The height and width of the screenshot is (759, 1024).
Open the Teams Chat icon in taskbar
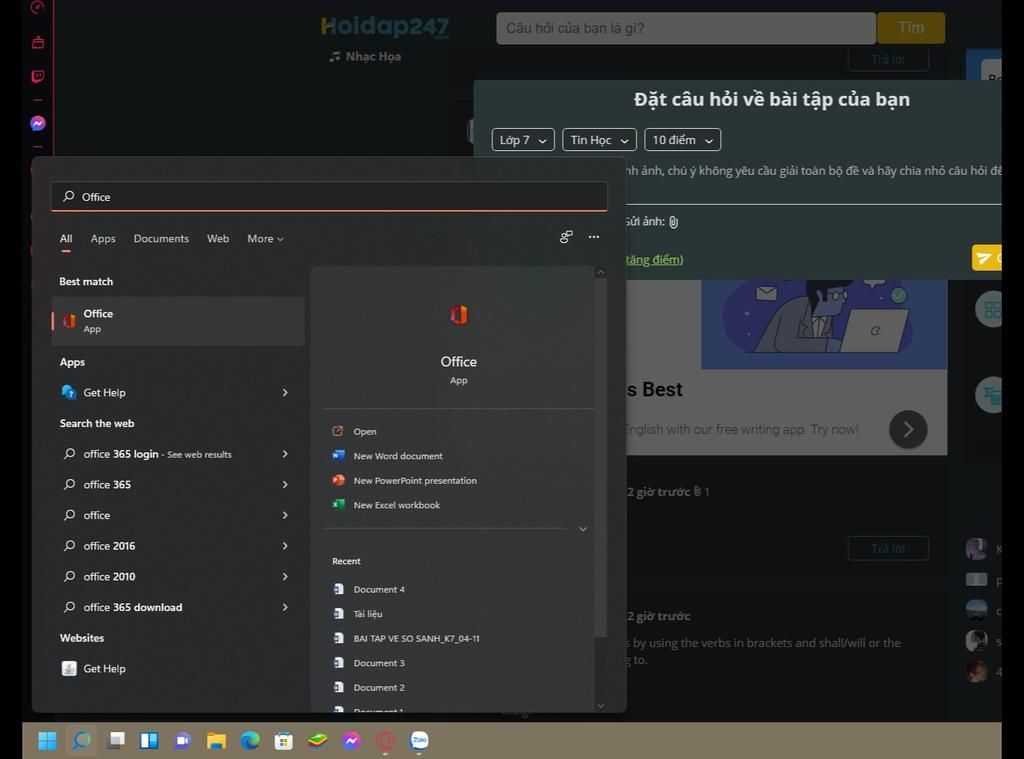pyautogui.click(x=183, y=740)
